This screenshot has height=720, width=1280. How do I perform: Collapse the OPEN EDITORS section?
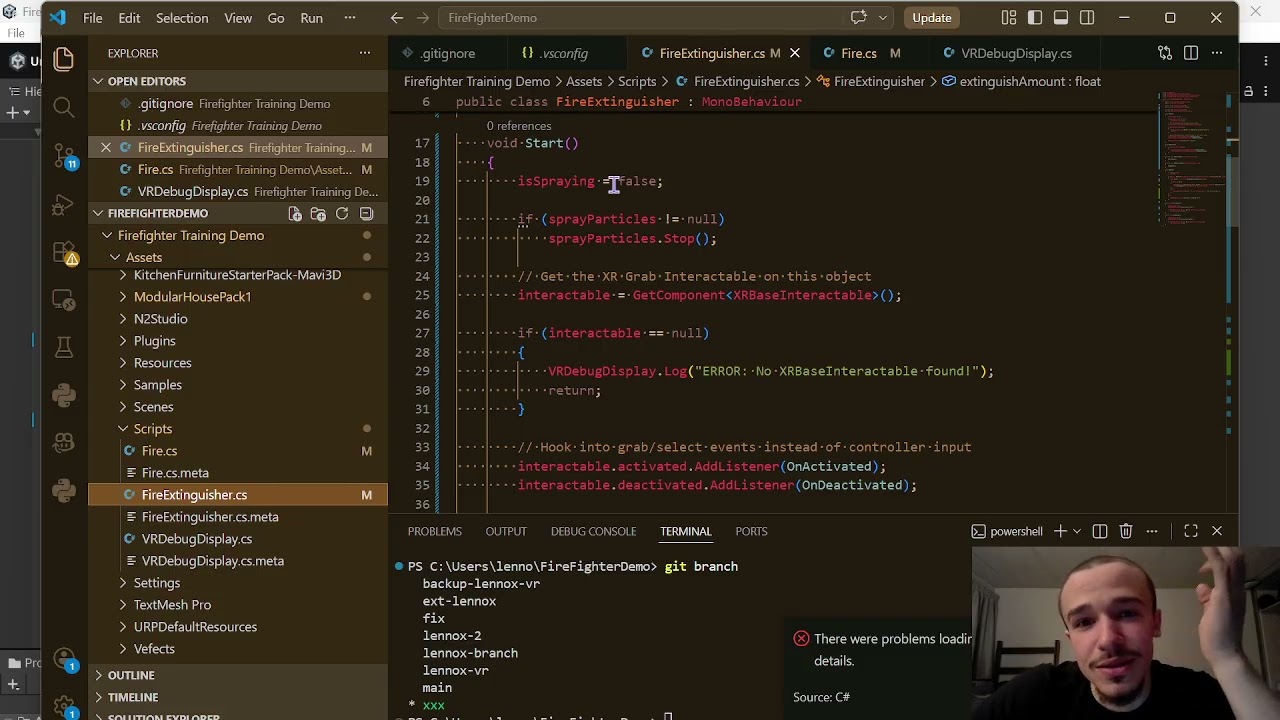point(98,81)
